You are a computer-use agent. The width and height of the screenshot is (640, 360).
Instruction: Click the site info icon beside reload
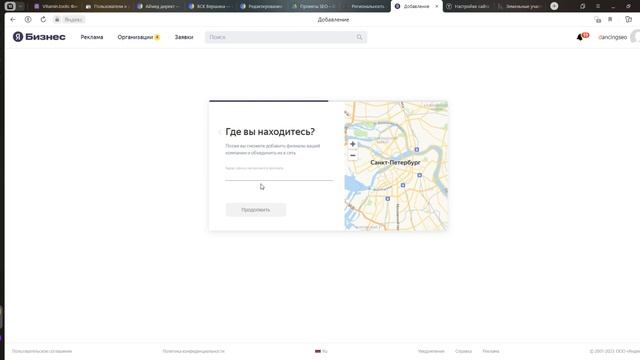pyautogui.click(x=28, y=20)
